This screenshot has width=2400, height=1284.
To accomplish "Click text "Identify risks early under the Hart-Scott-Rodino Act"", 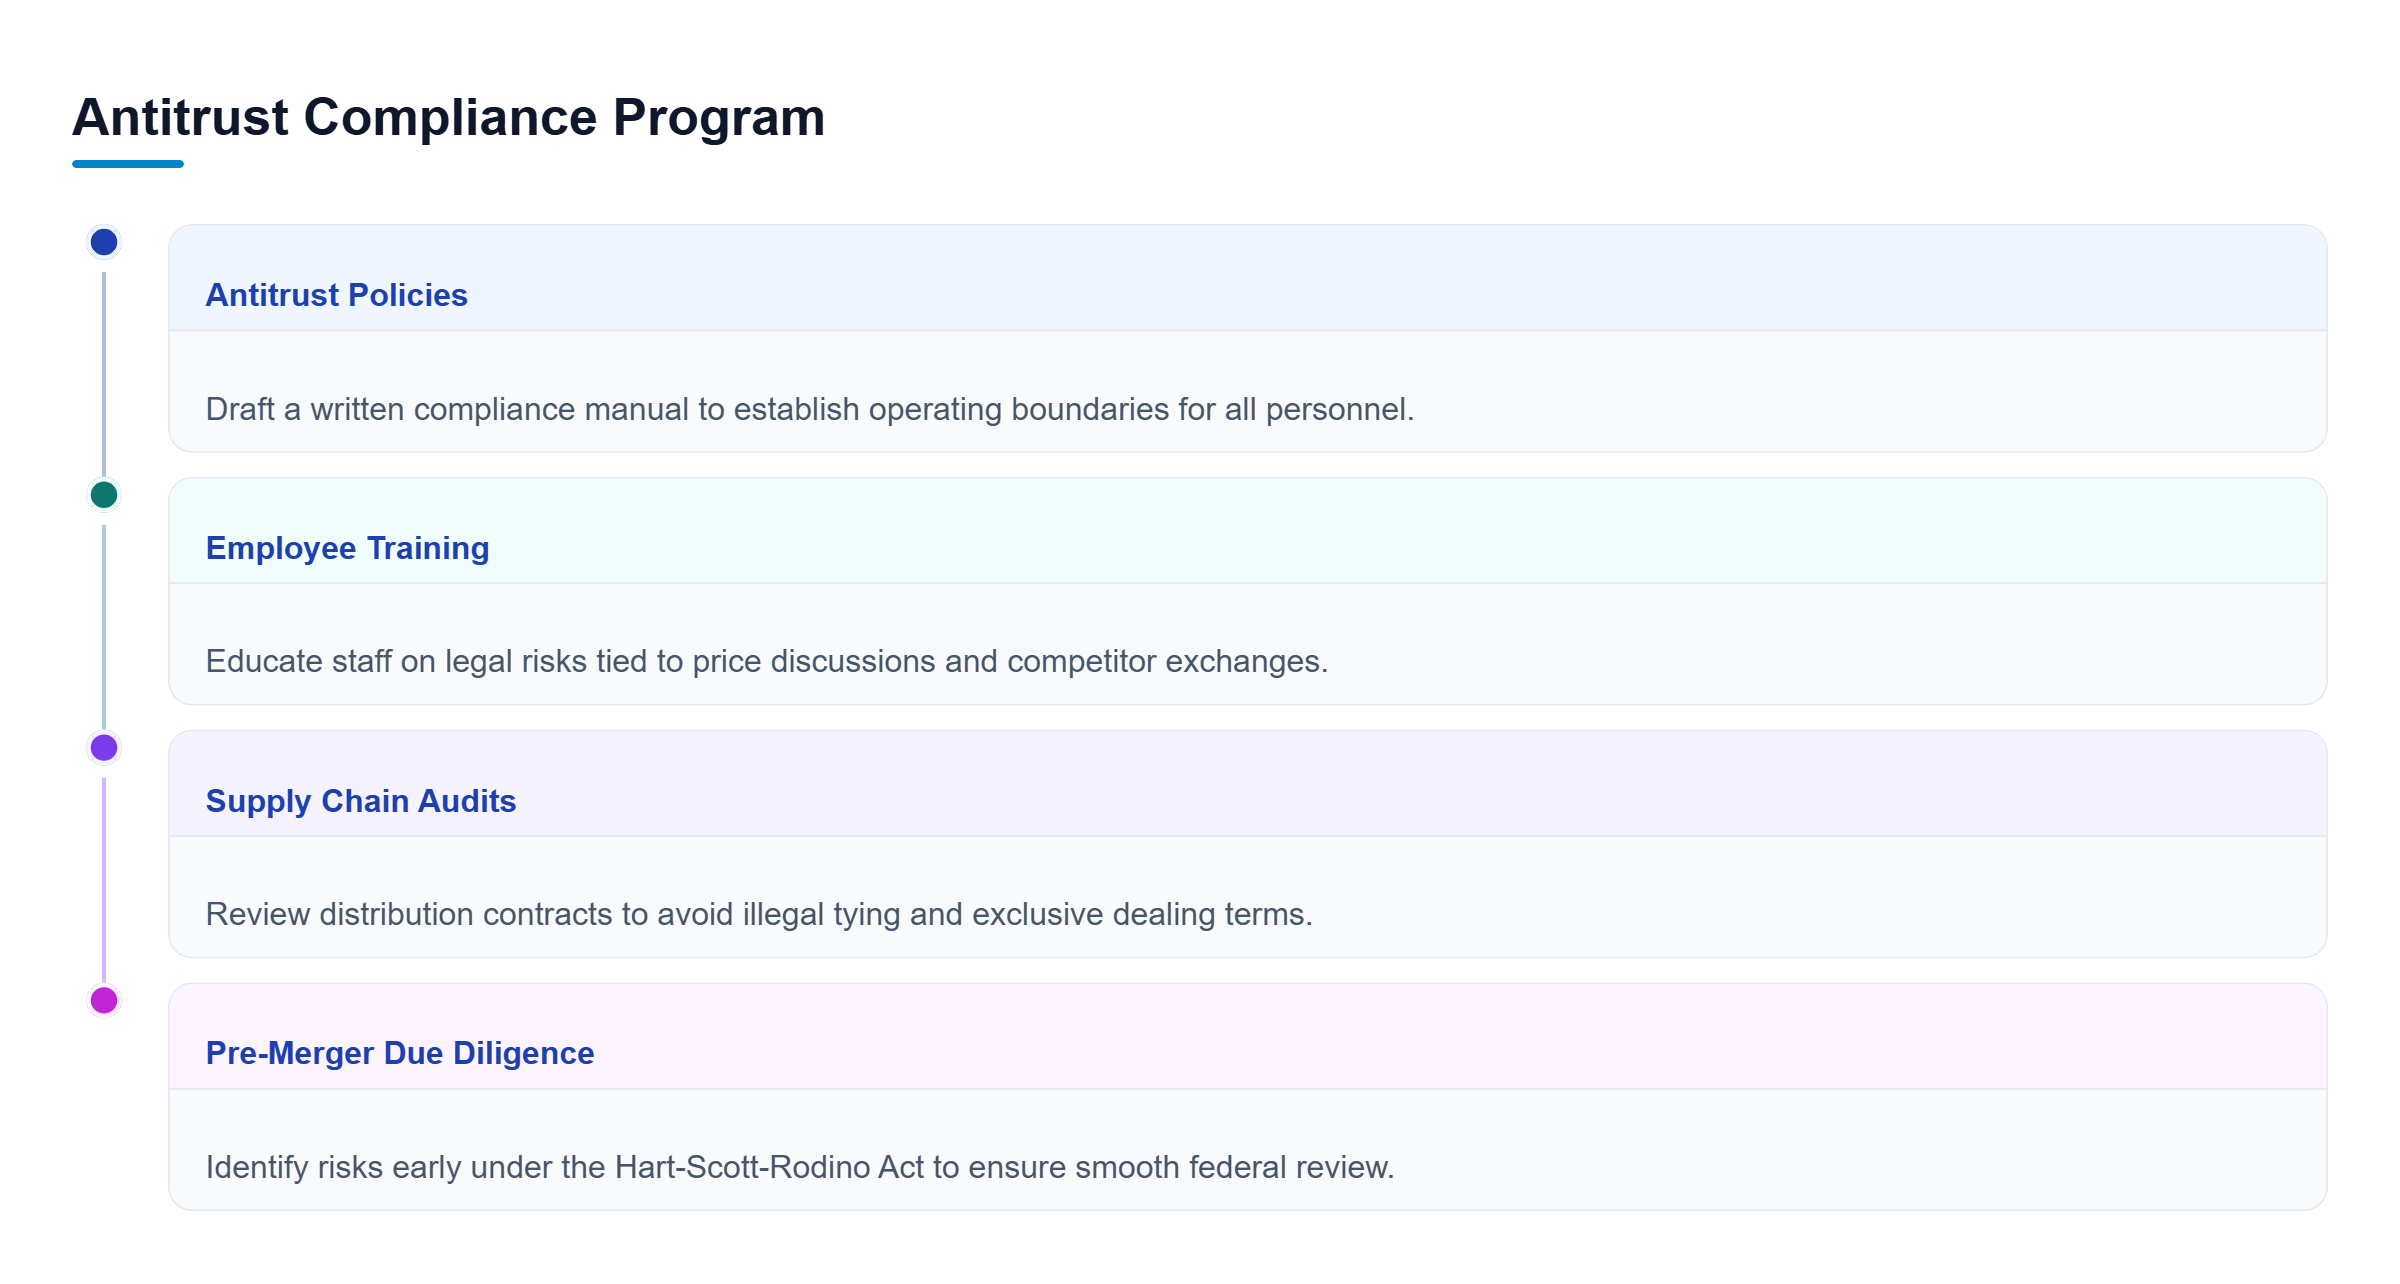I will click(565, 1167).
